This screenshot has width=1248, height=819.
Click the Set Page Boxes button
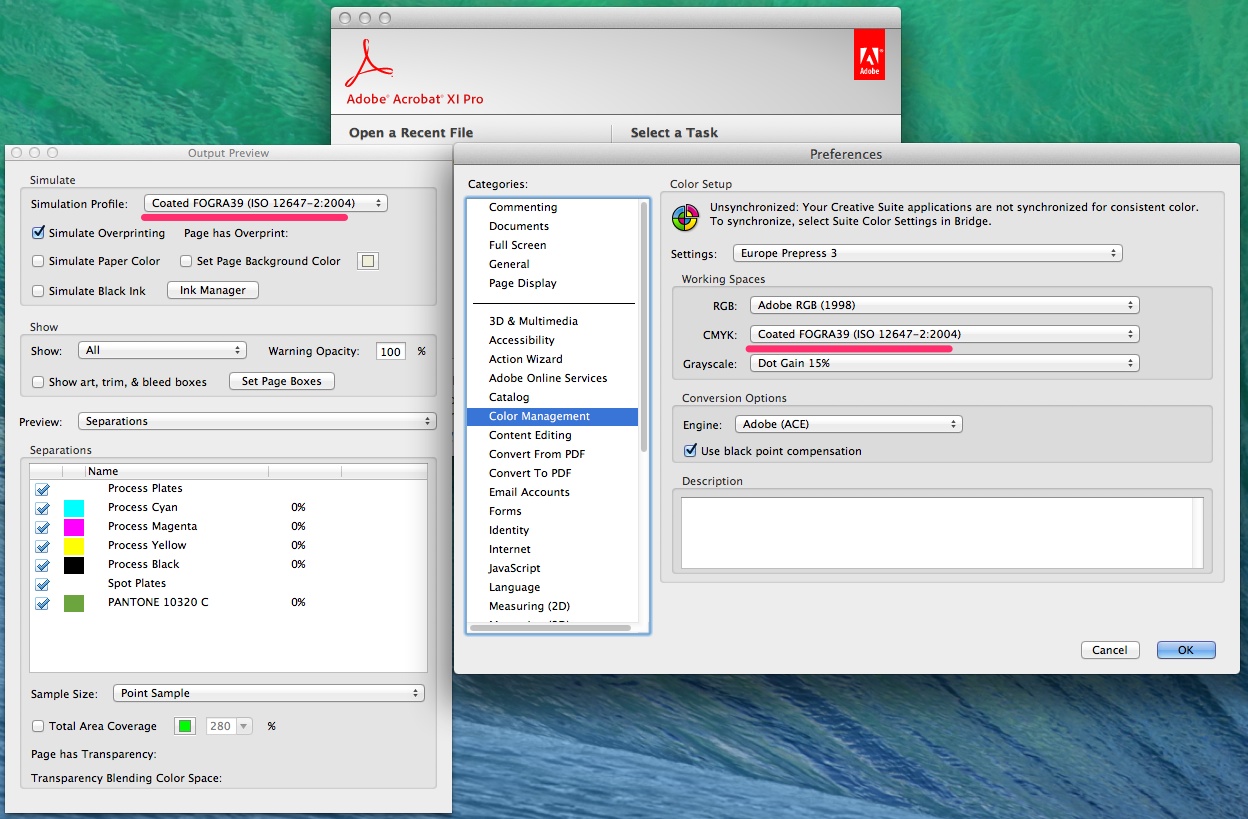[282, 381]
